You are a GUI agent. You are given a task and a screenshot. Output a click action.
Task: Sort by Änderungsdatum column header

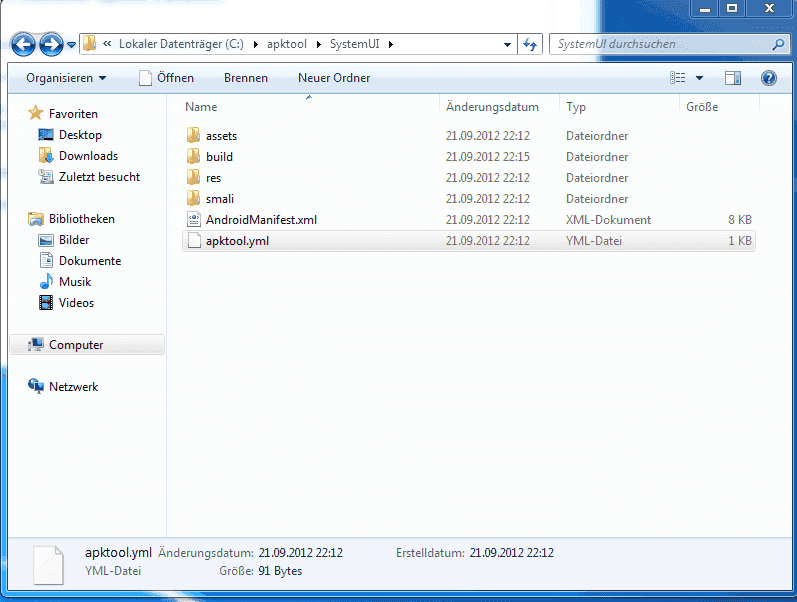(x=492, y=107)
